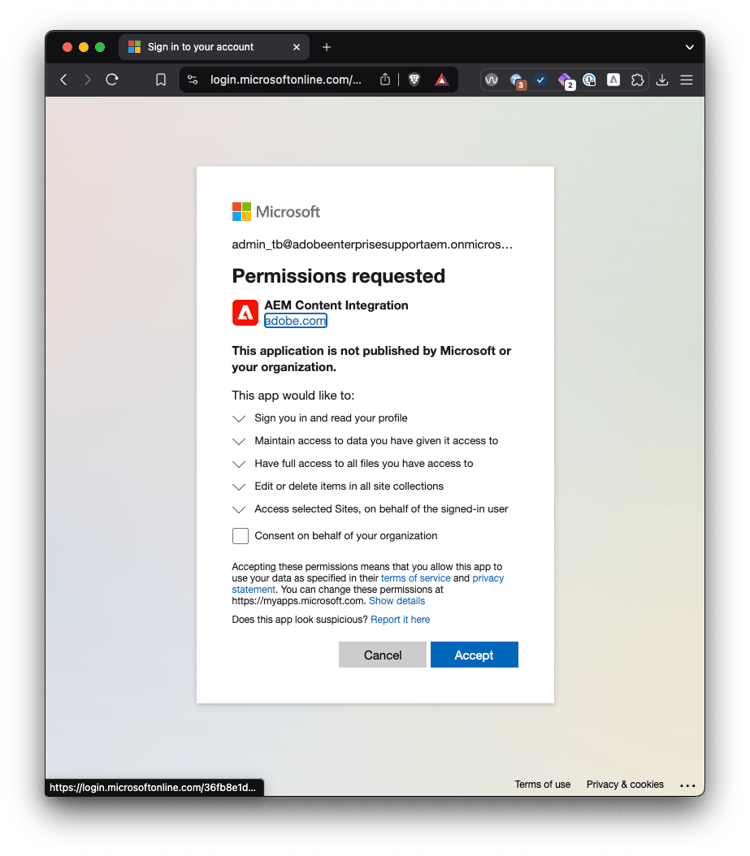Expand 'Have full access to all files'
This screenshot has width=750, height=856.
(353, 463)
